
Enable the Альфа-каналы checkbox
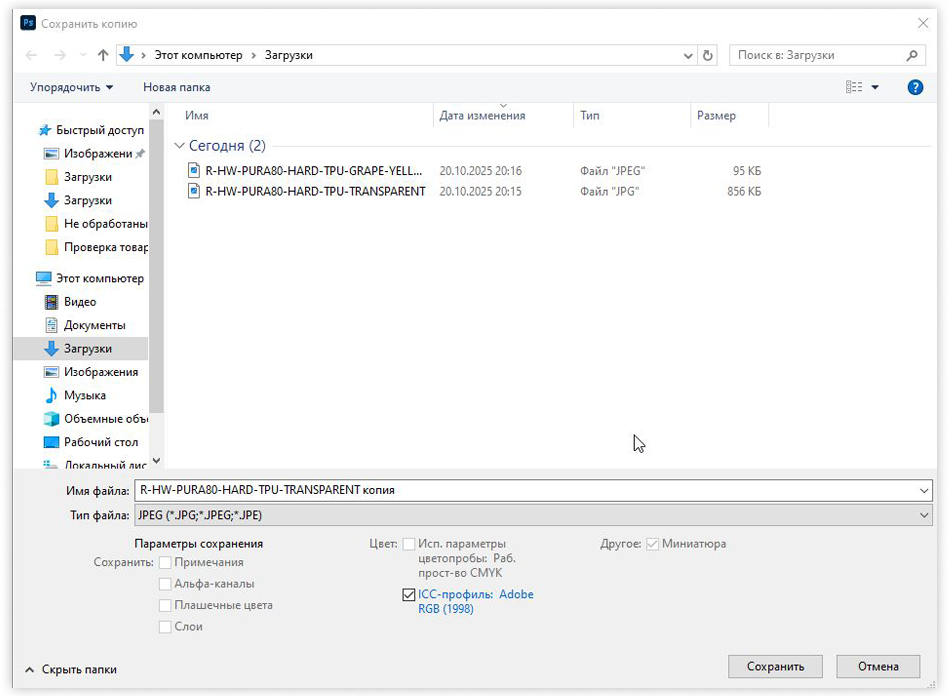click(165, 584)
